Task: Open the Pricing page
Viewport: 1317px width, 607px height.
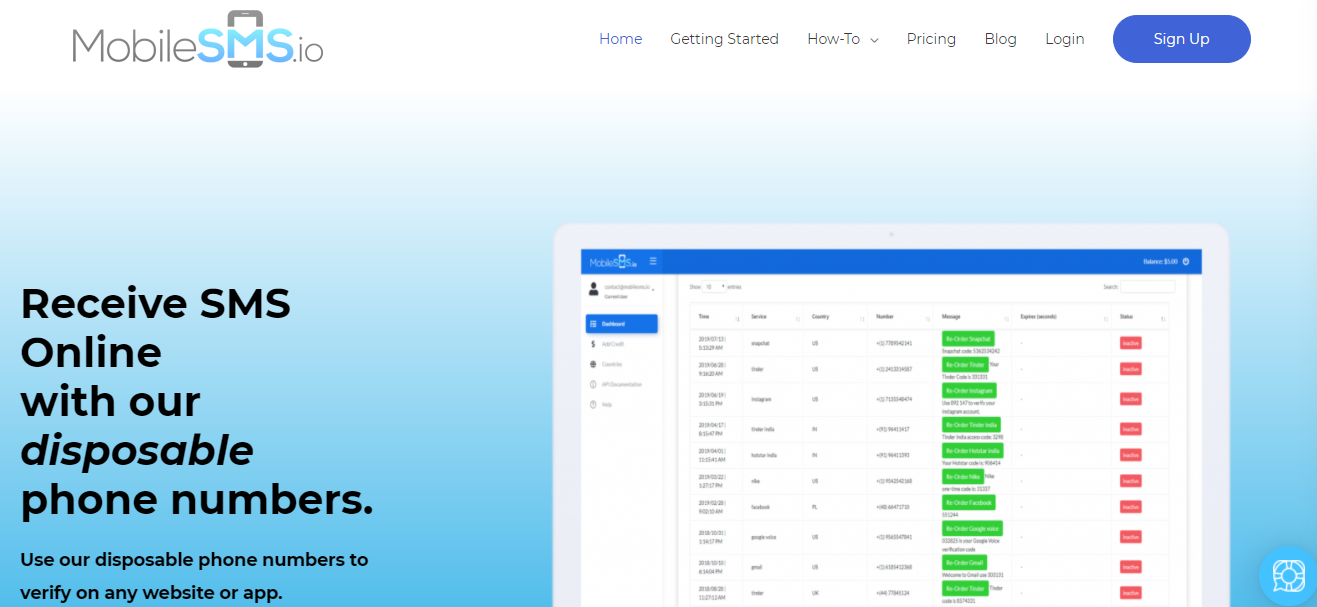Action: click(931, 39)
